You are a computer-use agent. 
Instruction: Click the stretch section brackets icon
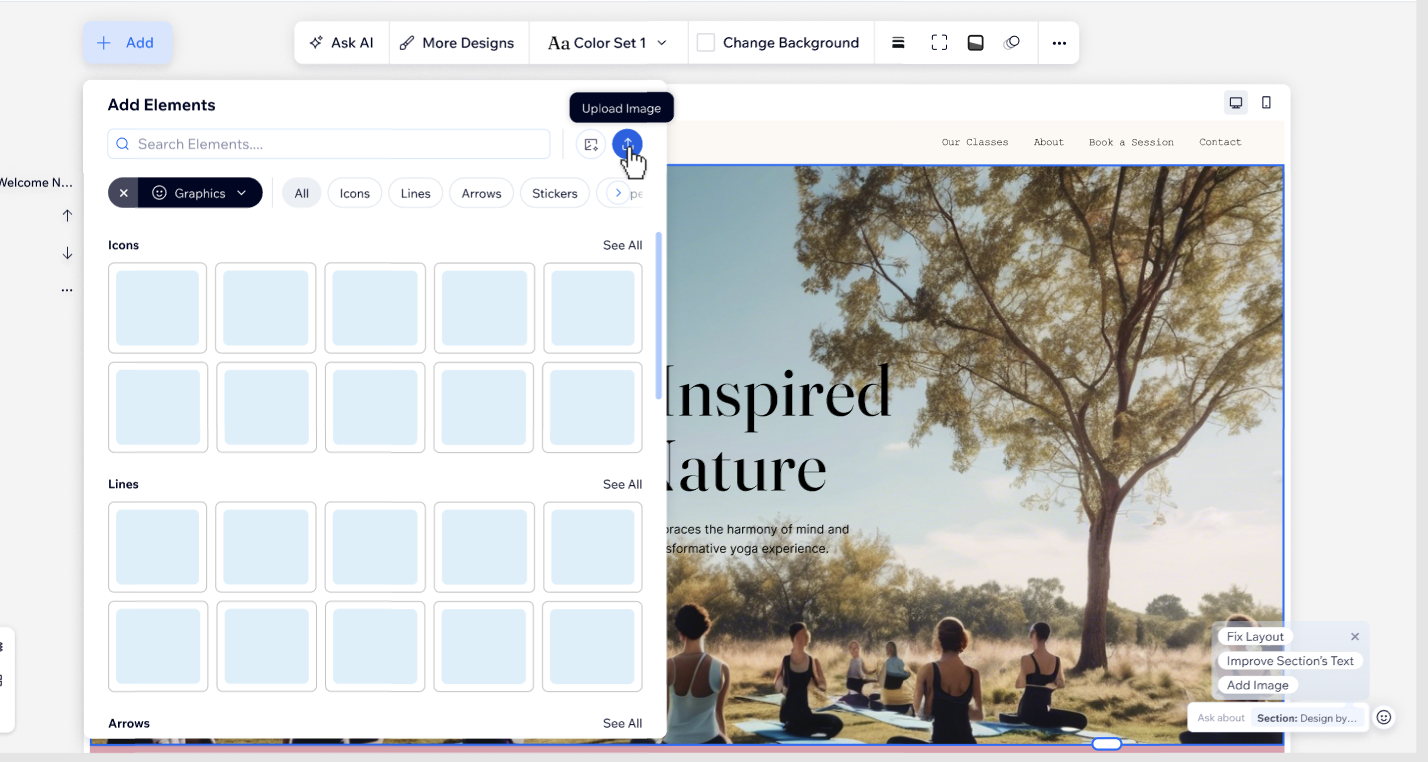(x=939, y=43)
